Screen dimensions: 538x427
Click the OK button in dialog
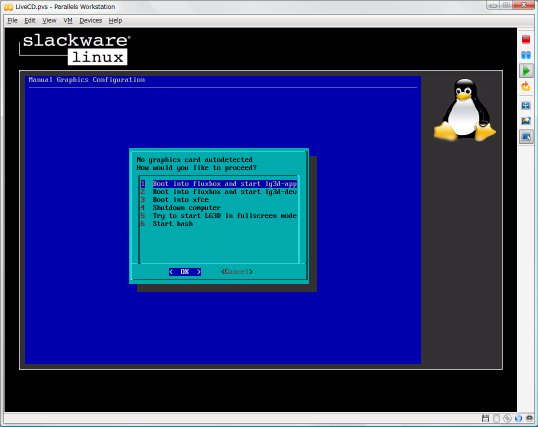click(x=185, y=272)
